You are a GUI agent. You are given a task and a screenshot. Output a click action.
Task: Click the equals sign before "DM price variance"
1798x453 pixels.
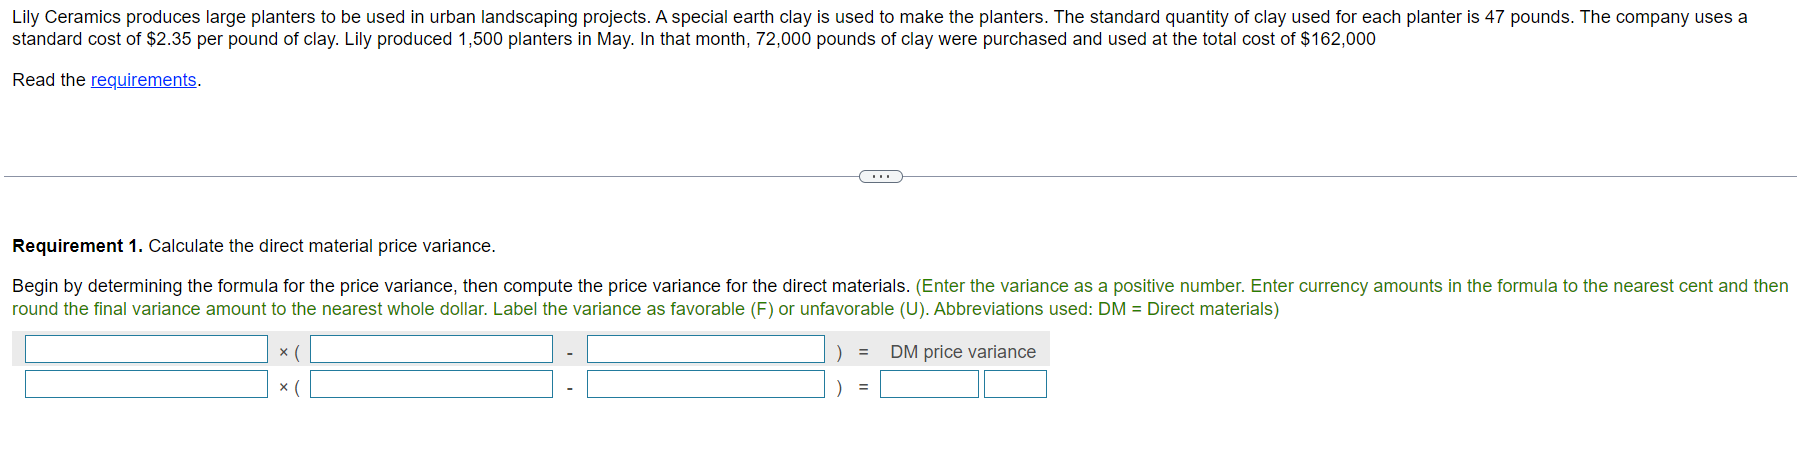tap(863, 352)
